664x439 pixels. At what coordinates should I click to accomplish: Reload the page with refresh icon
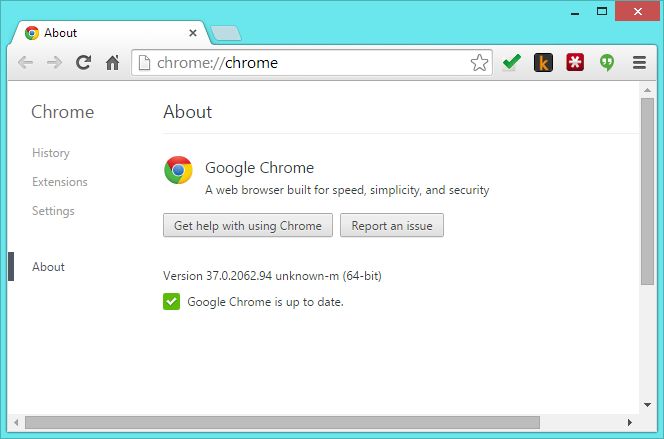pos(83,63)
